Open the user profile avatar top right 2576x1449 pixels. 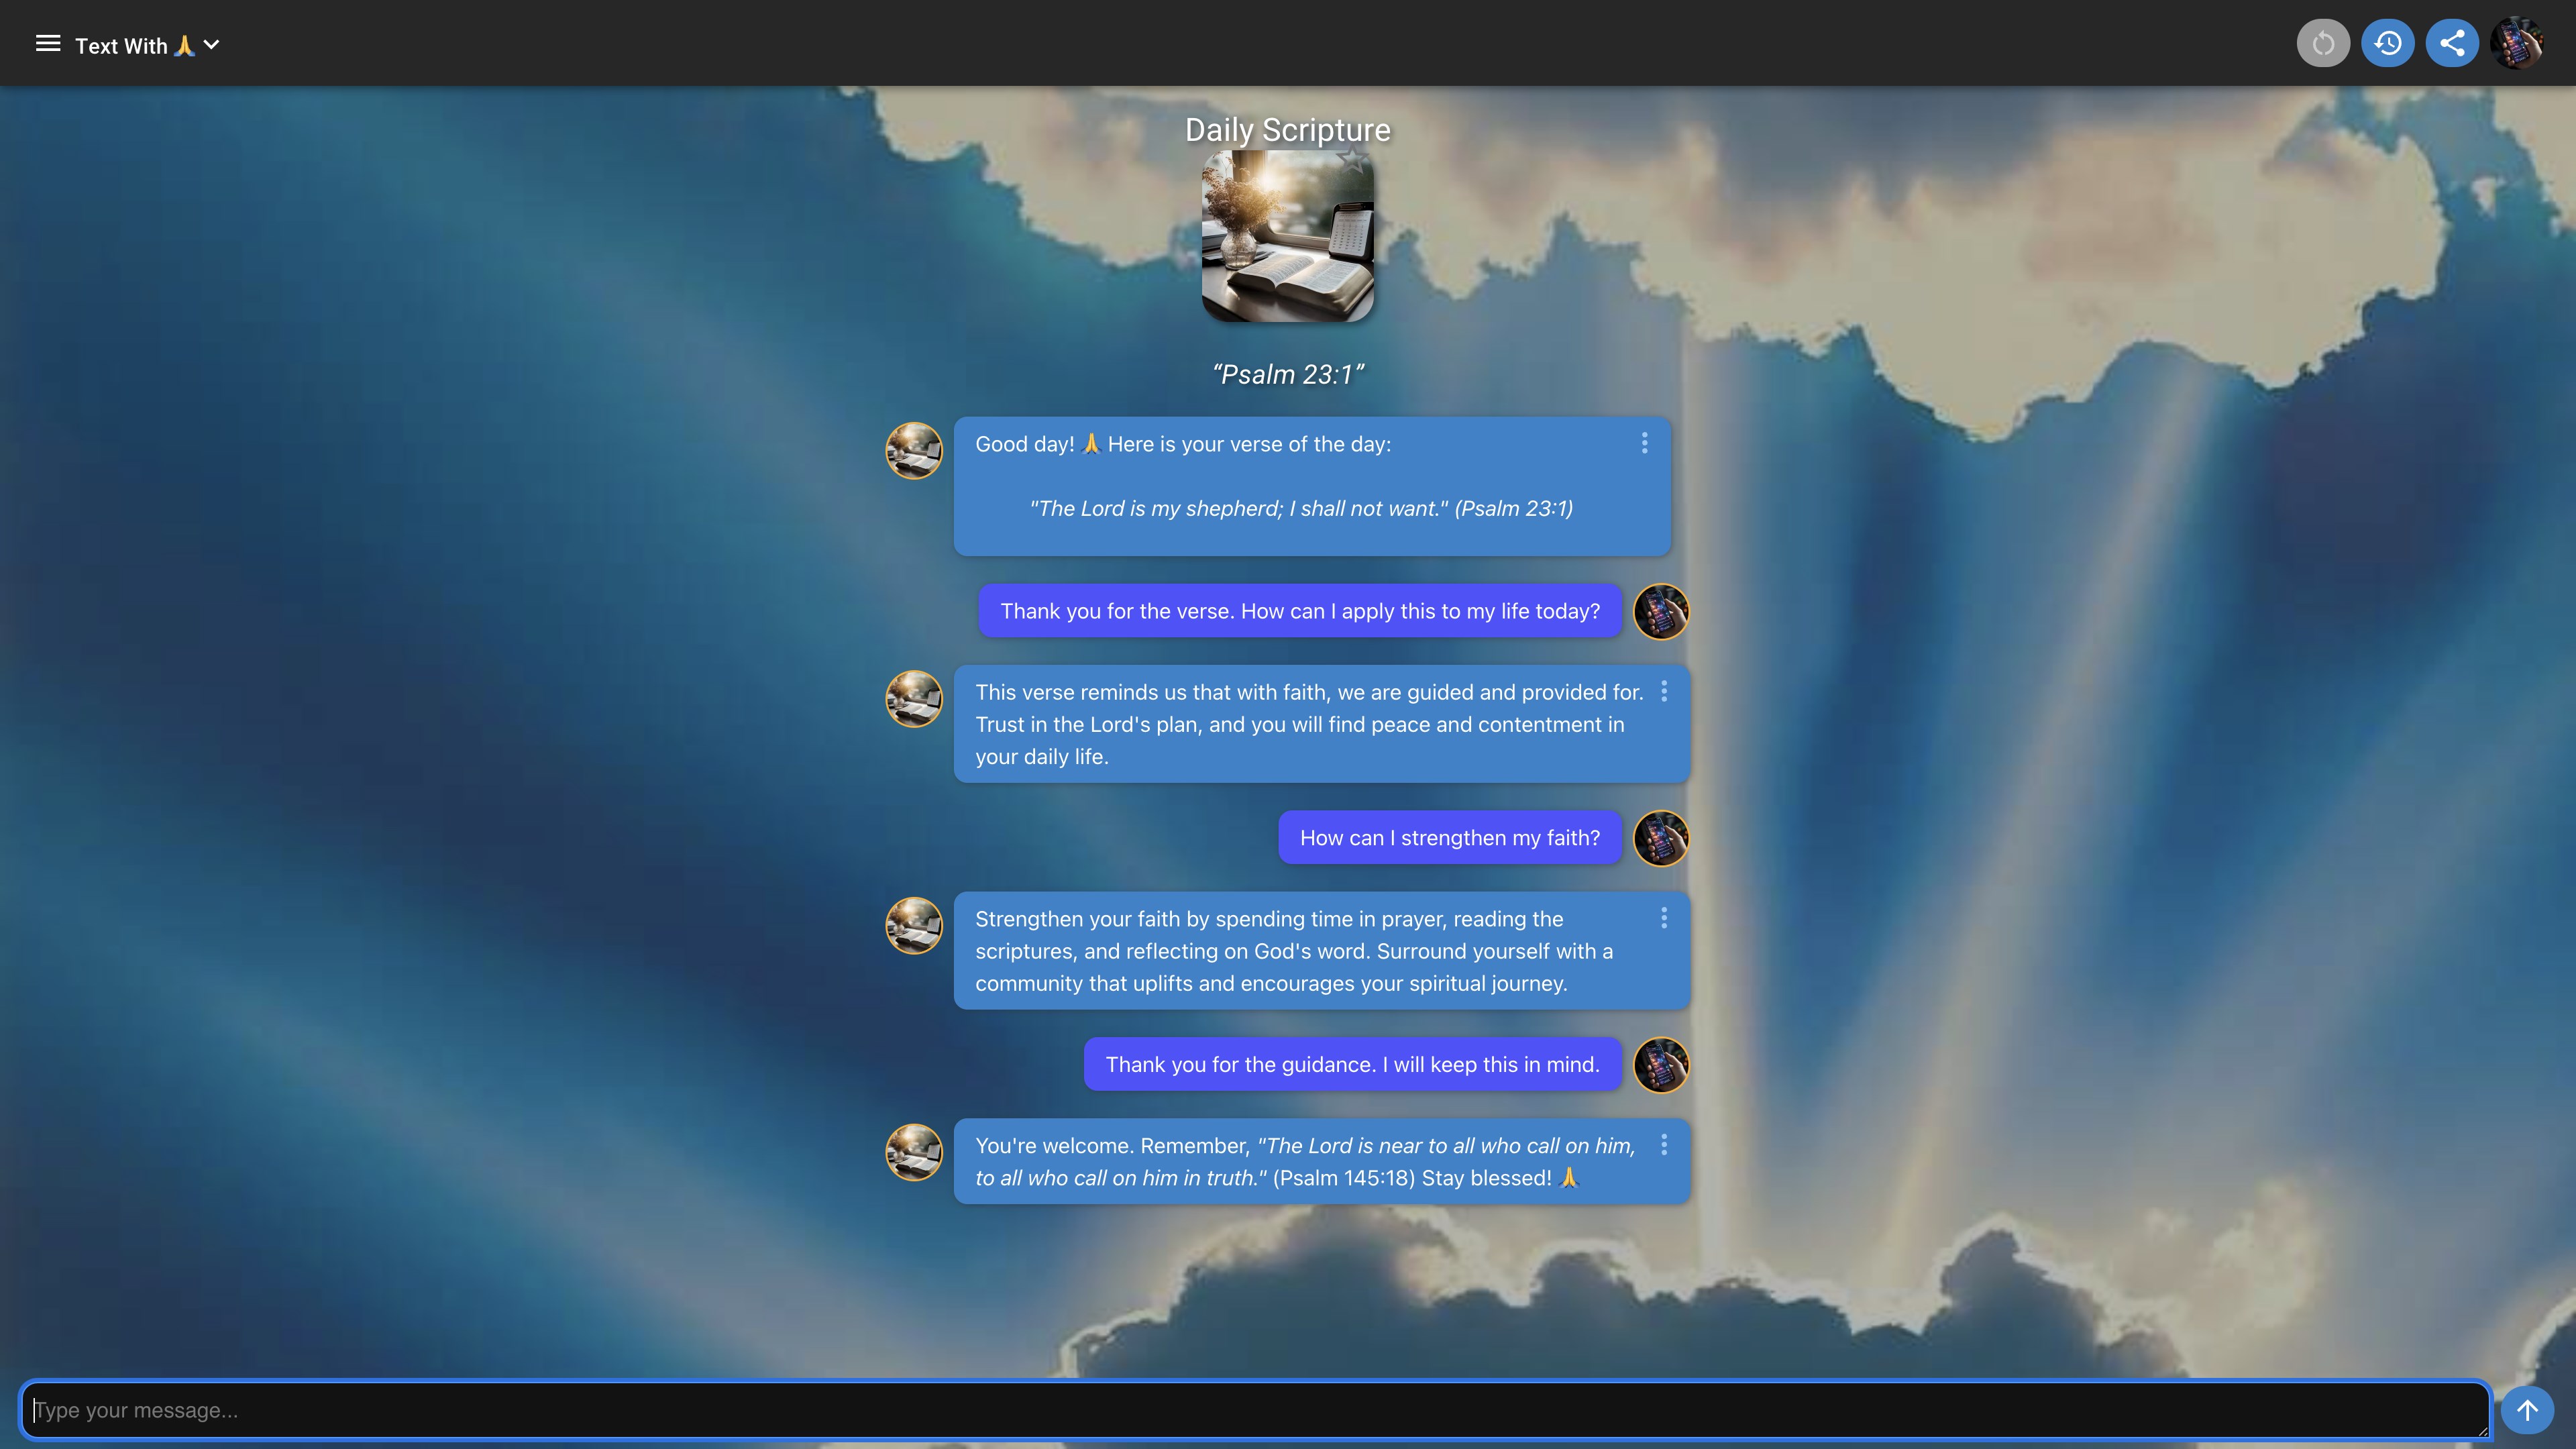(x=2516, y=43)
